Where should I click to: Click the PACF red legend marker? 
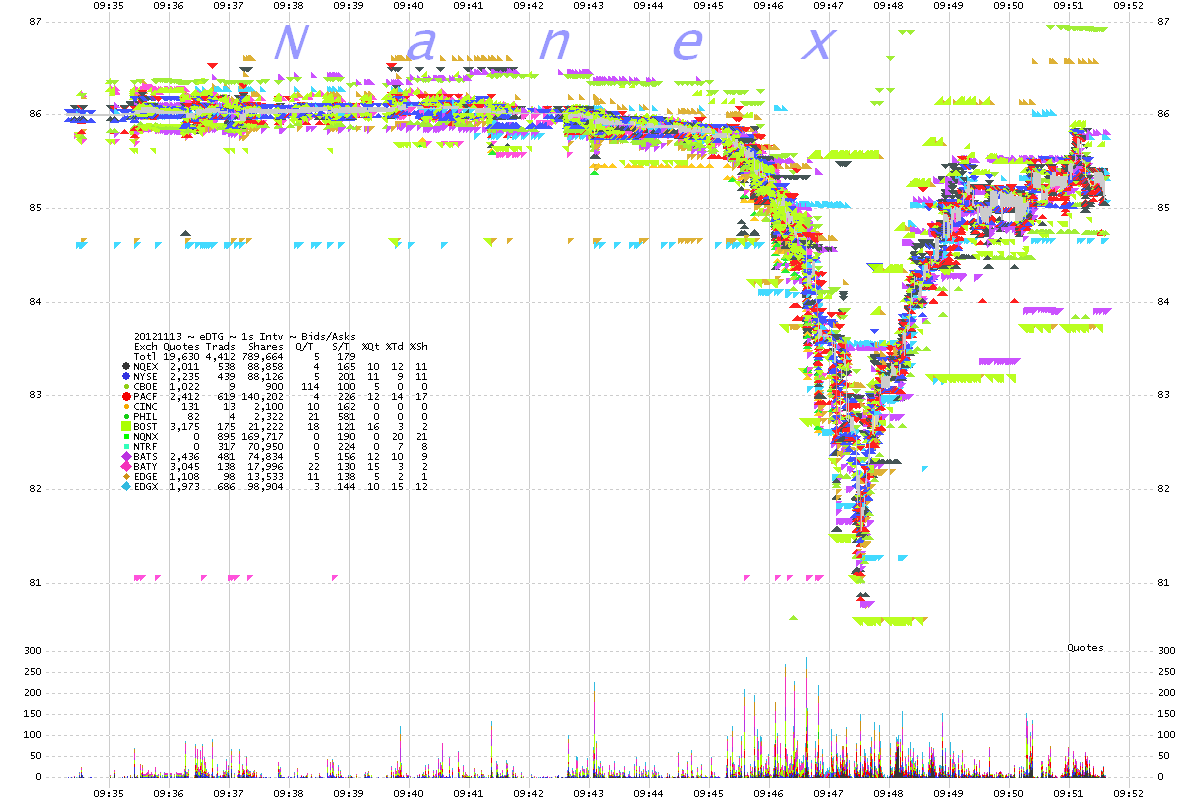coord(125,398)
